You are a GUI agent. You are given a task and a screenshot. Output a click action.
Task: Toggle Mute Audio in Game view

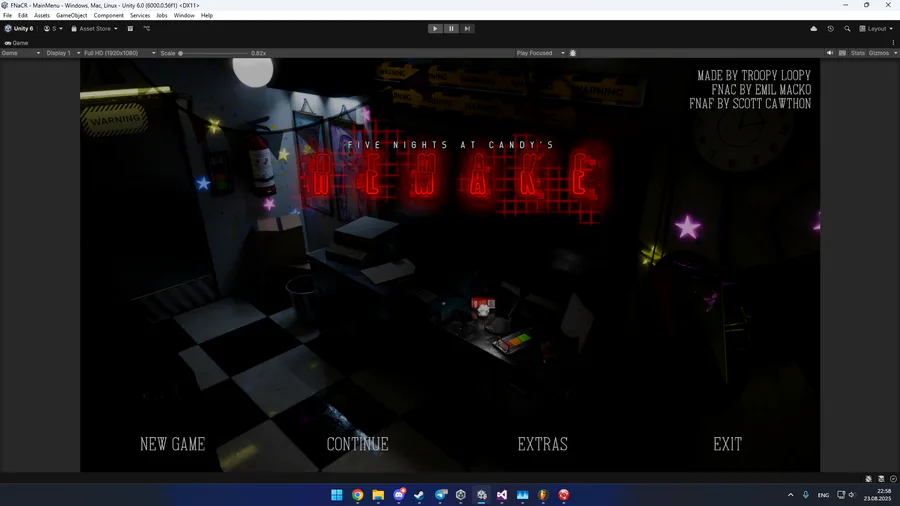[830, 53]
